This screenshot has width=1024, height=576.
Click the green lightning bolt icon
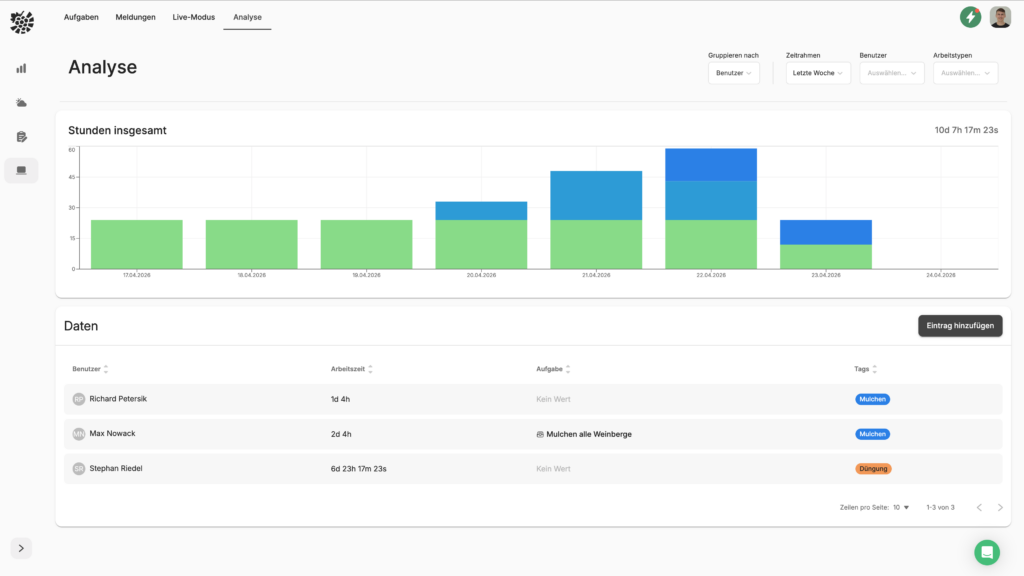click(x=970, y=17)
